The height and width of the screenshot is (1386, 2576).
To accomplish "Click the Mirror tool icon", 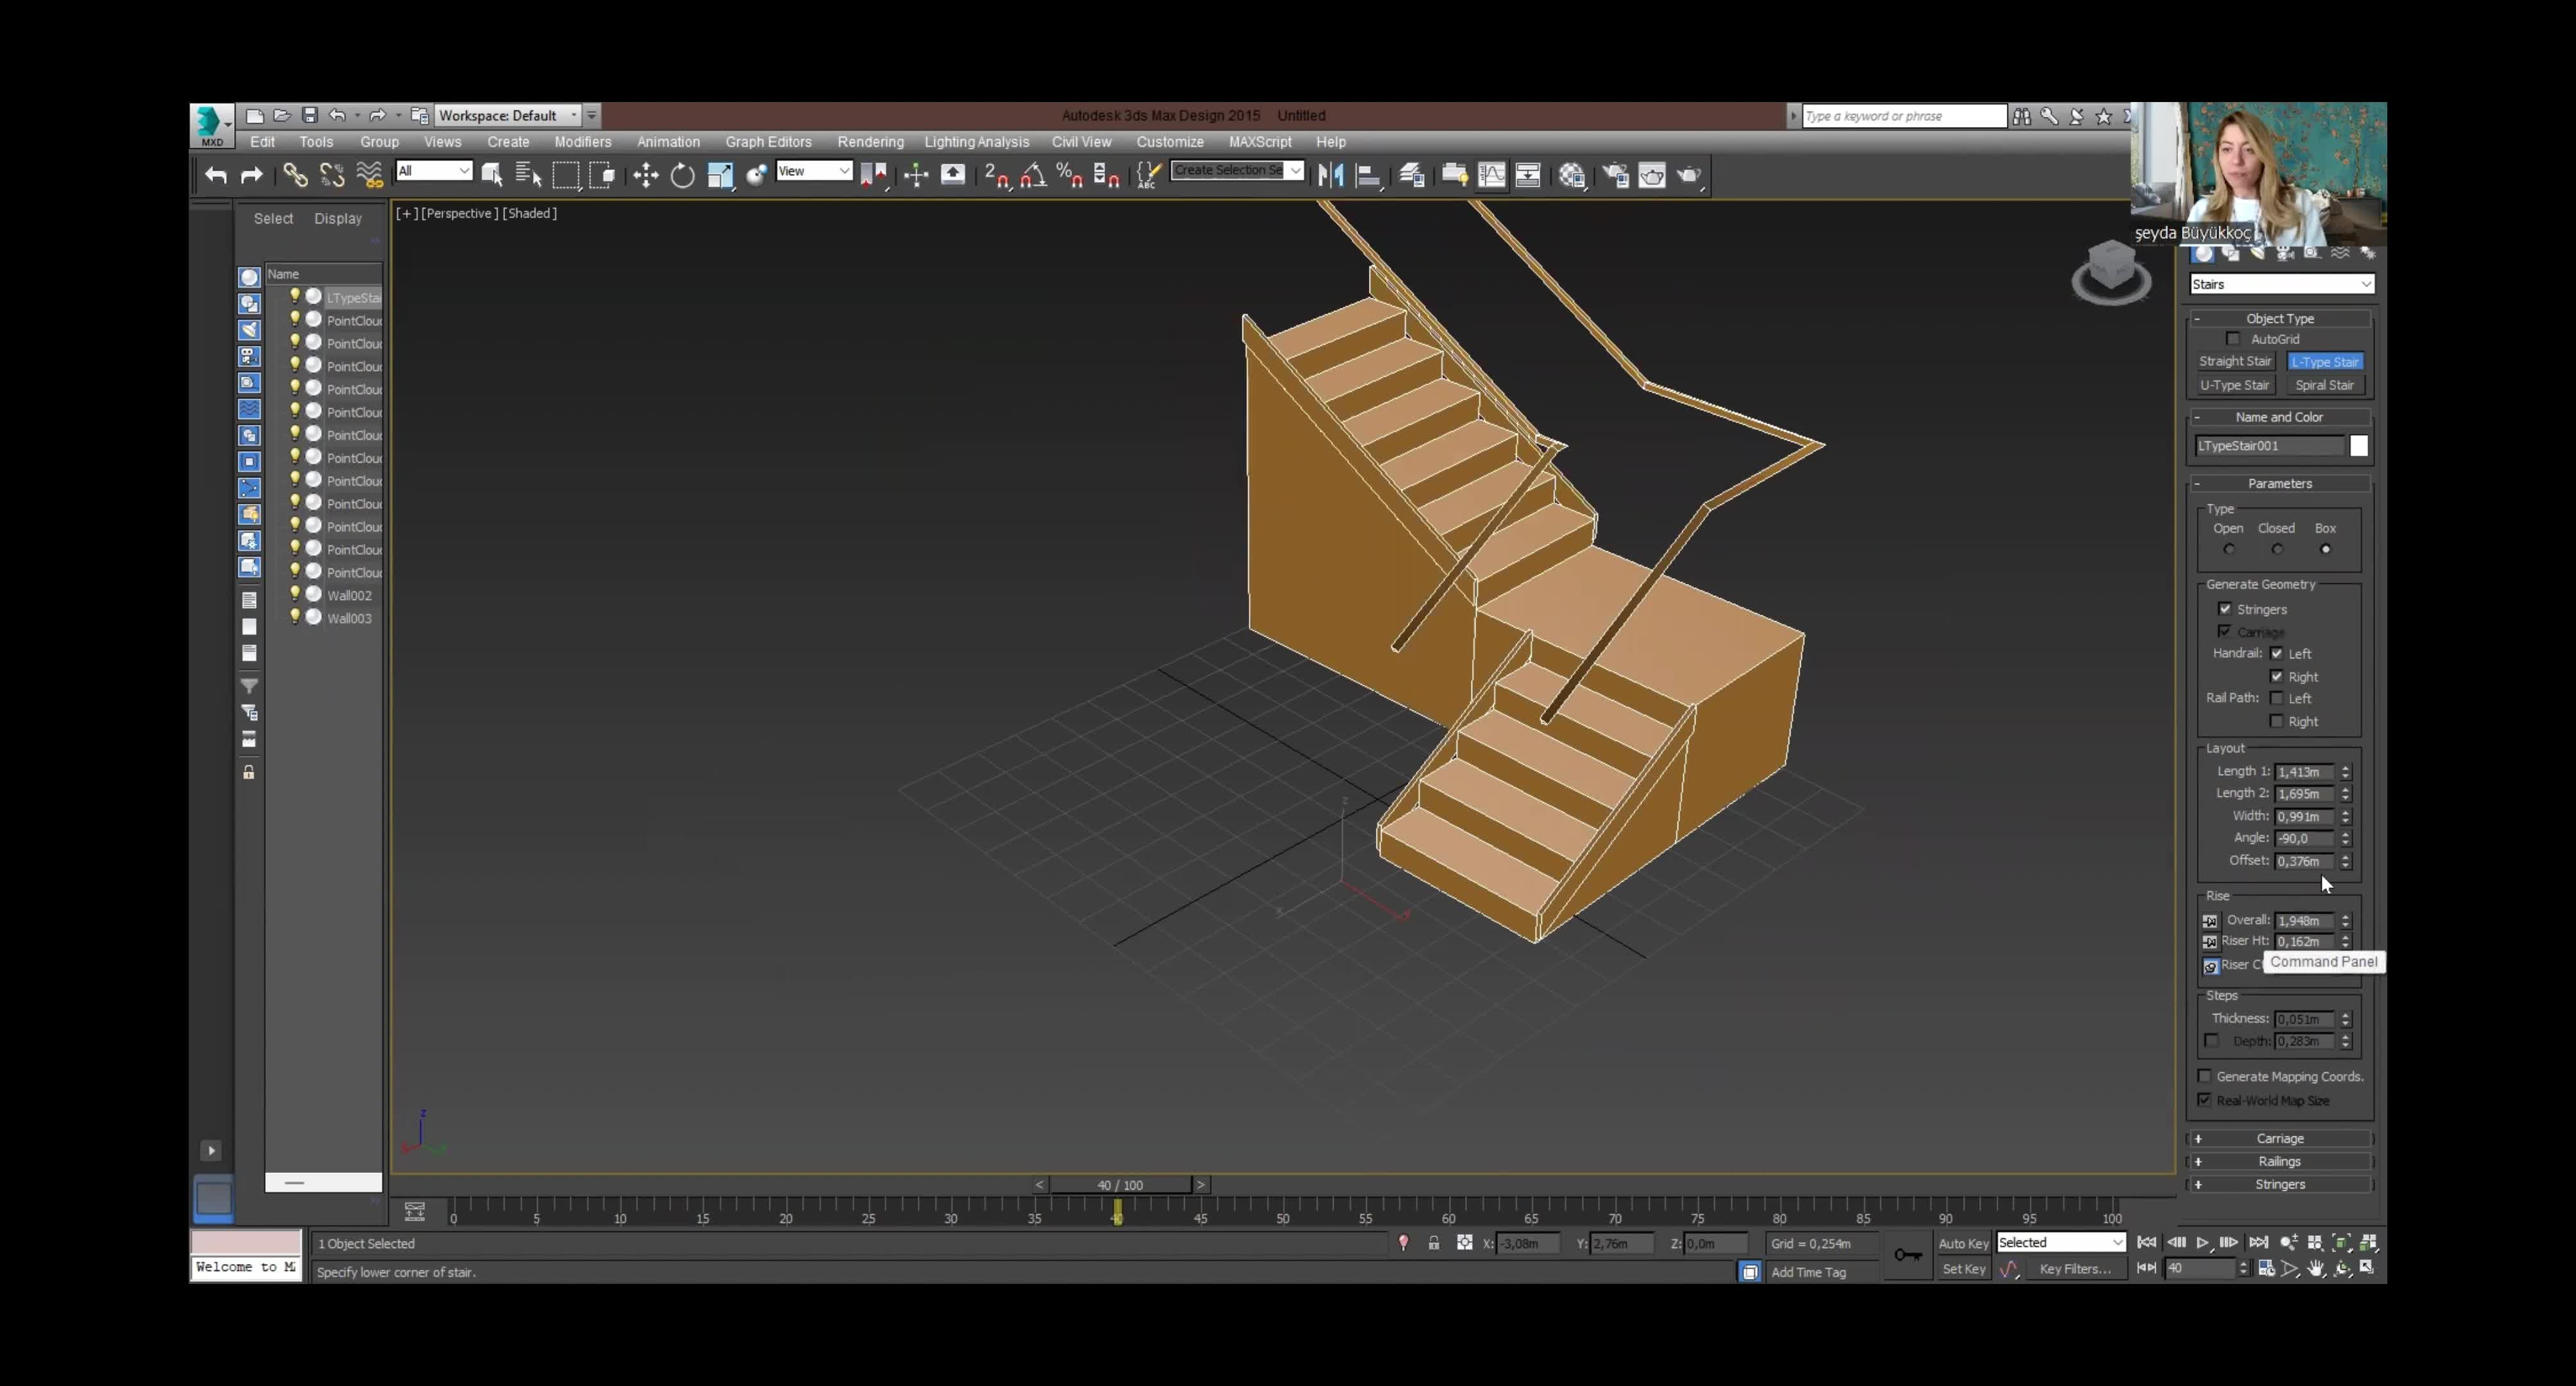I will click(1330, 176).
